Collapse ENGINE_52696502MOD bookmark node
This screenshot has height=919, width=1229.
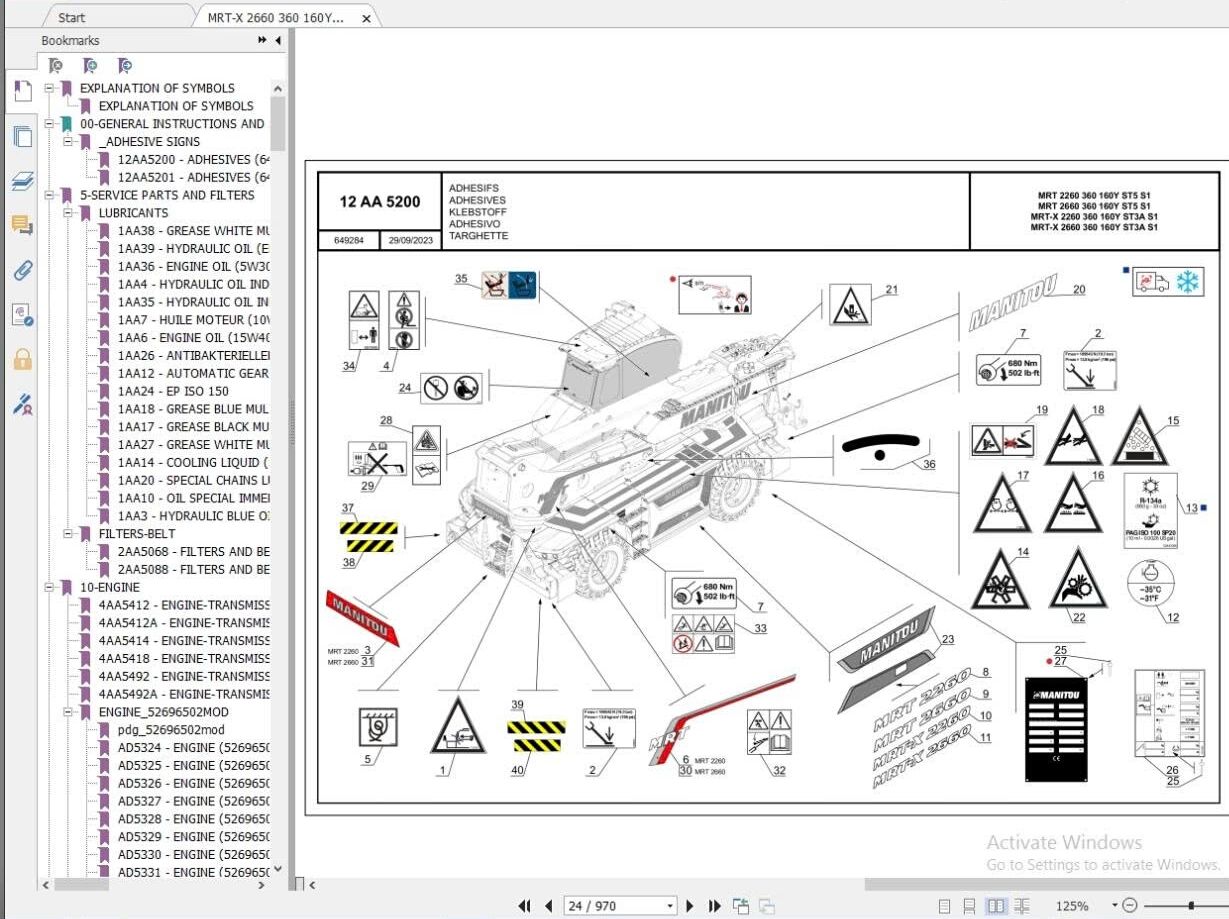point(69,712)
